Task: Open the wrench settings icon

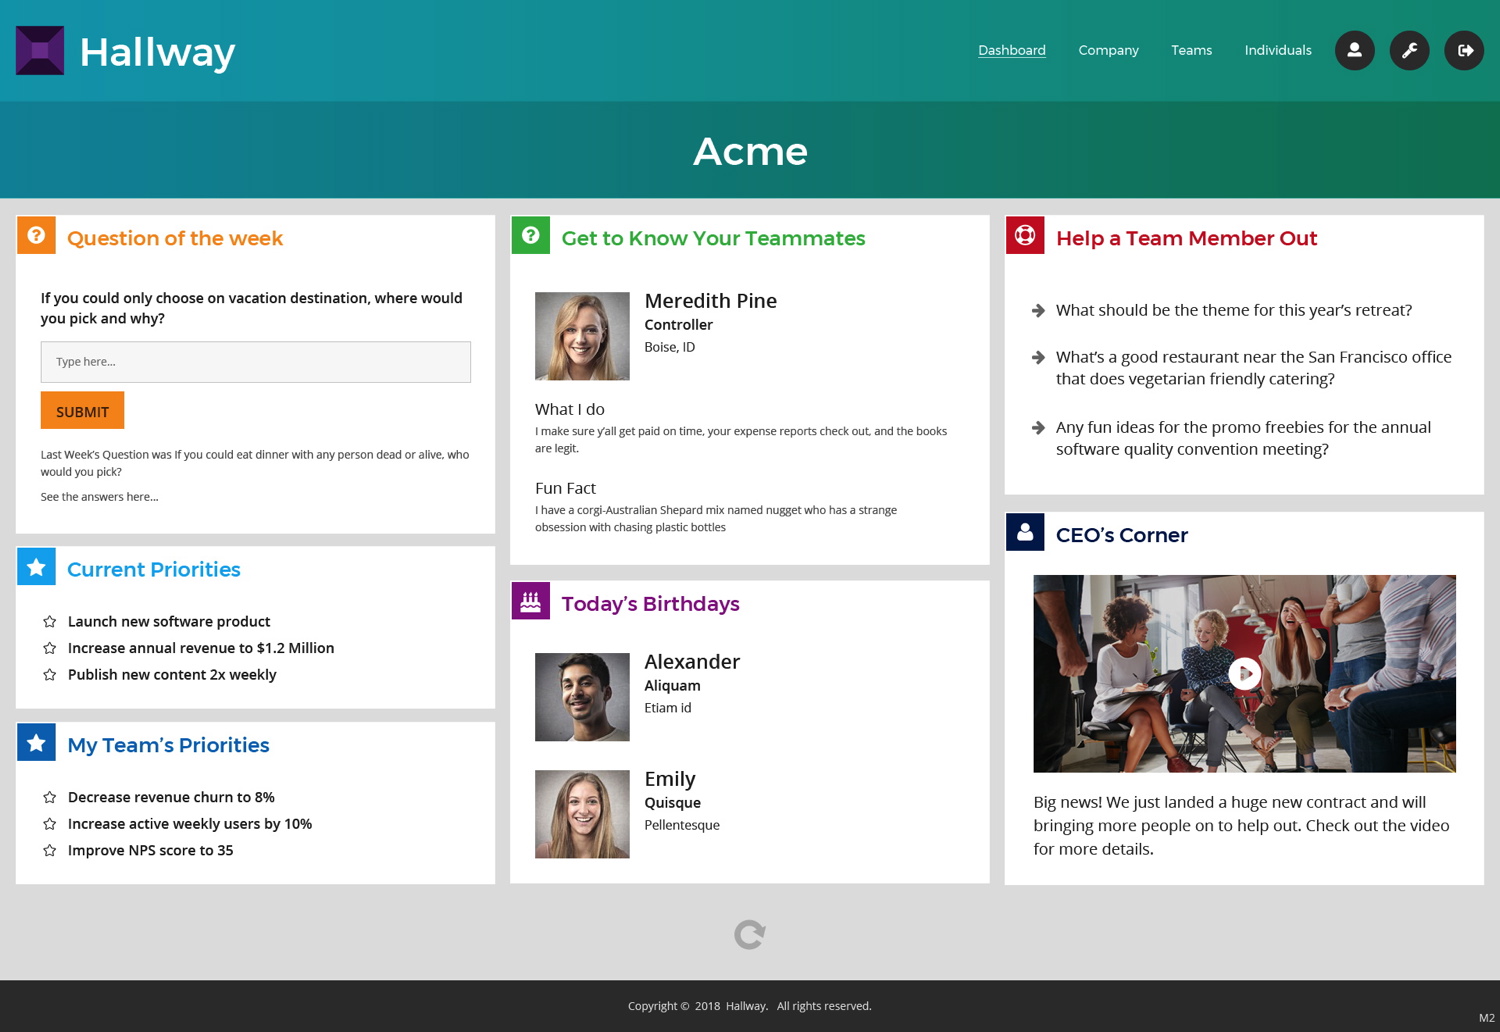Action: coord(1409,50)
